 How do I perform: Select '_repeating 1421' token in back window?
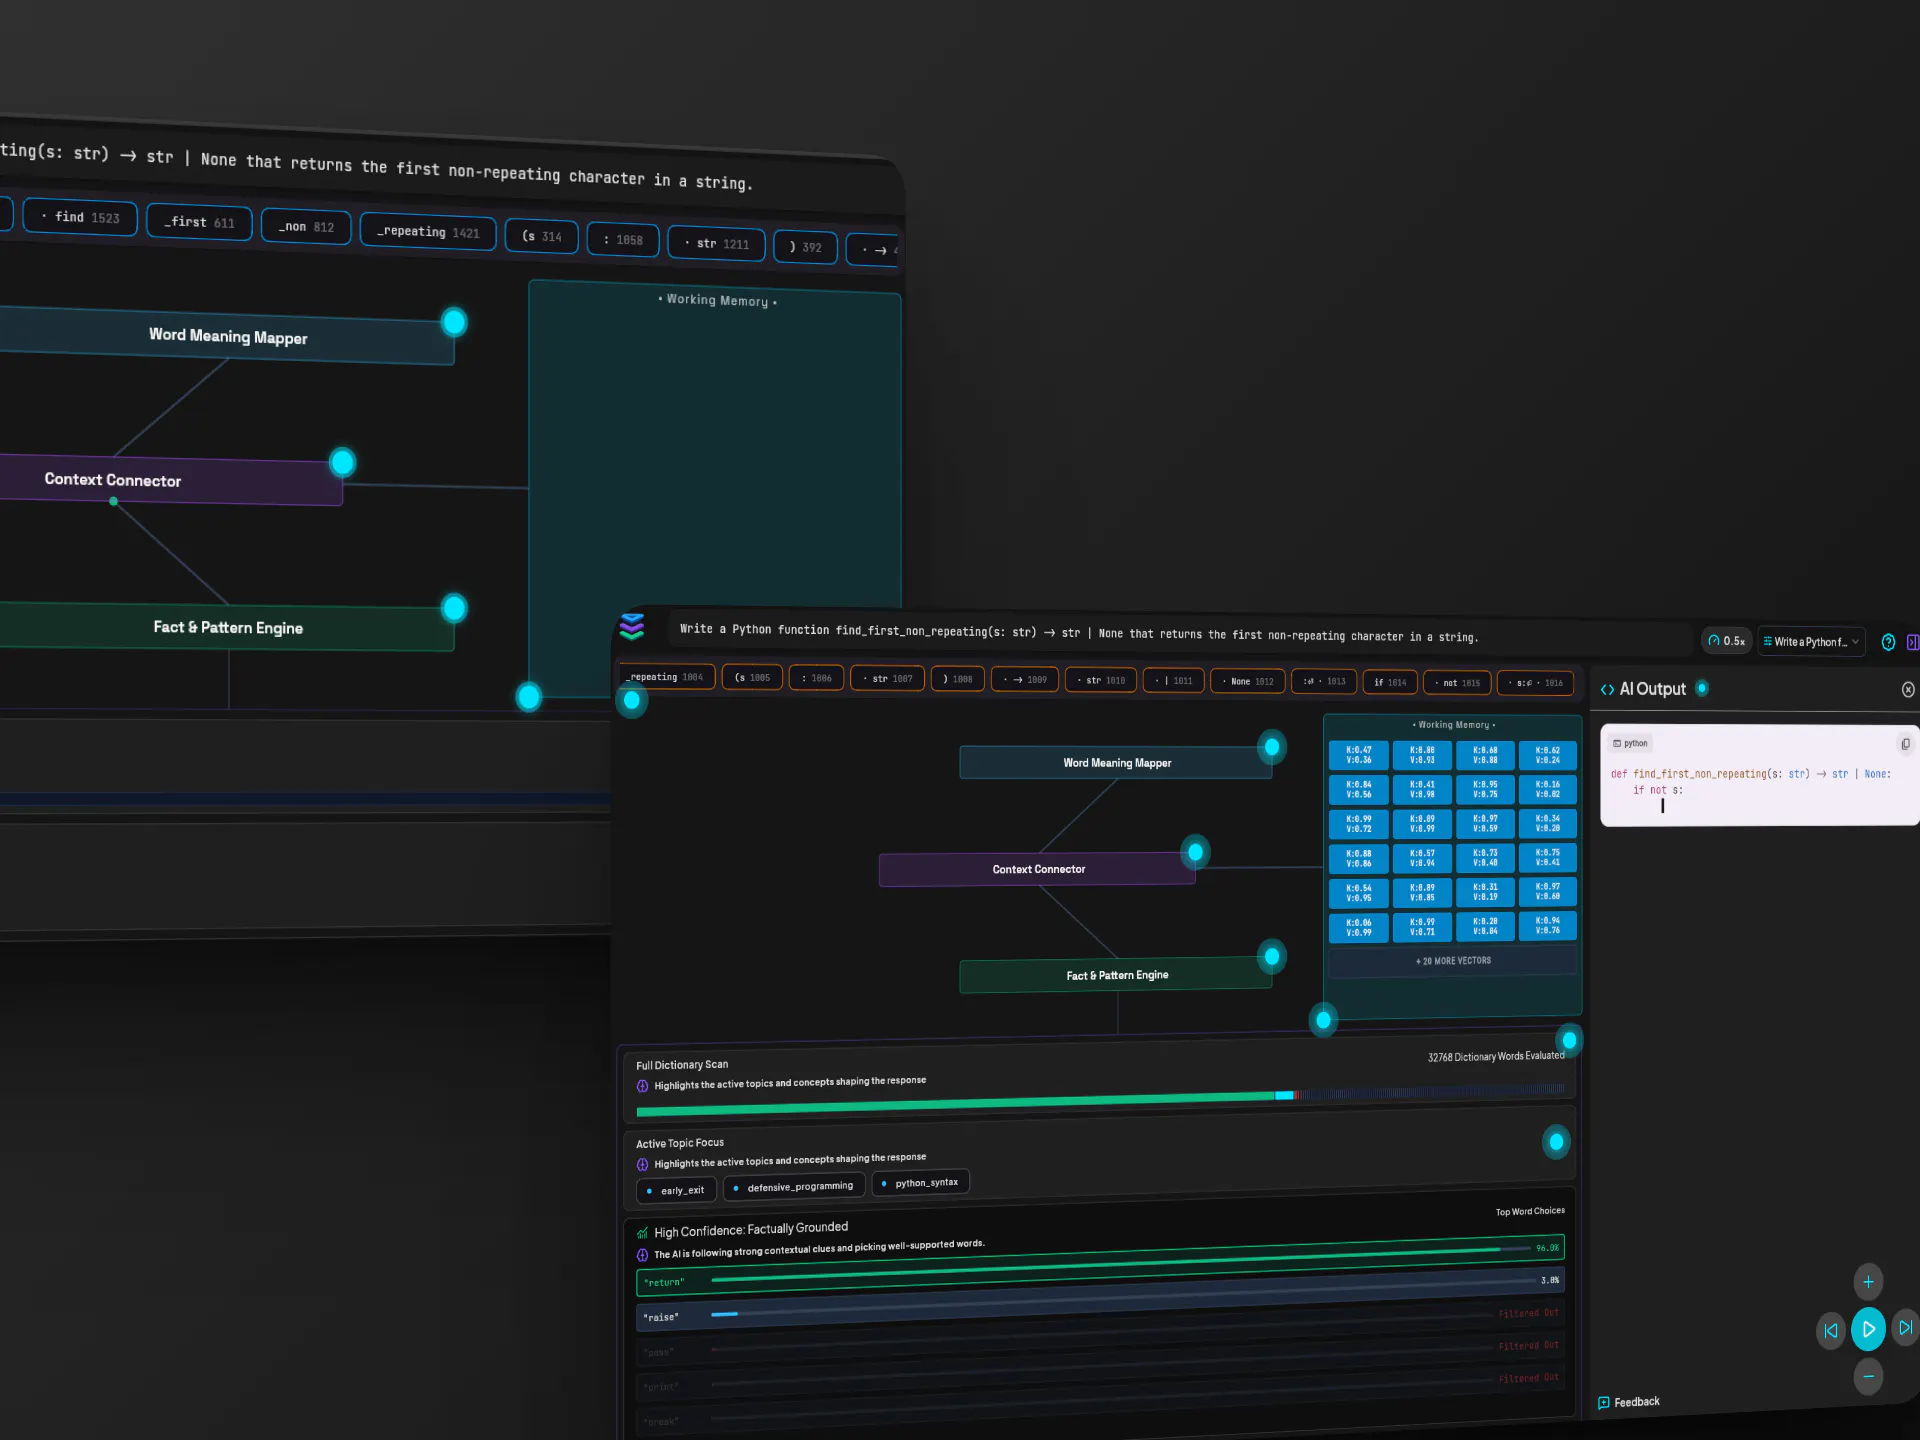(428, 232)
